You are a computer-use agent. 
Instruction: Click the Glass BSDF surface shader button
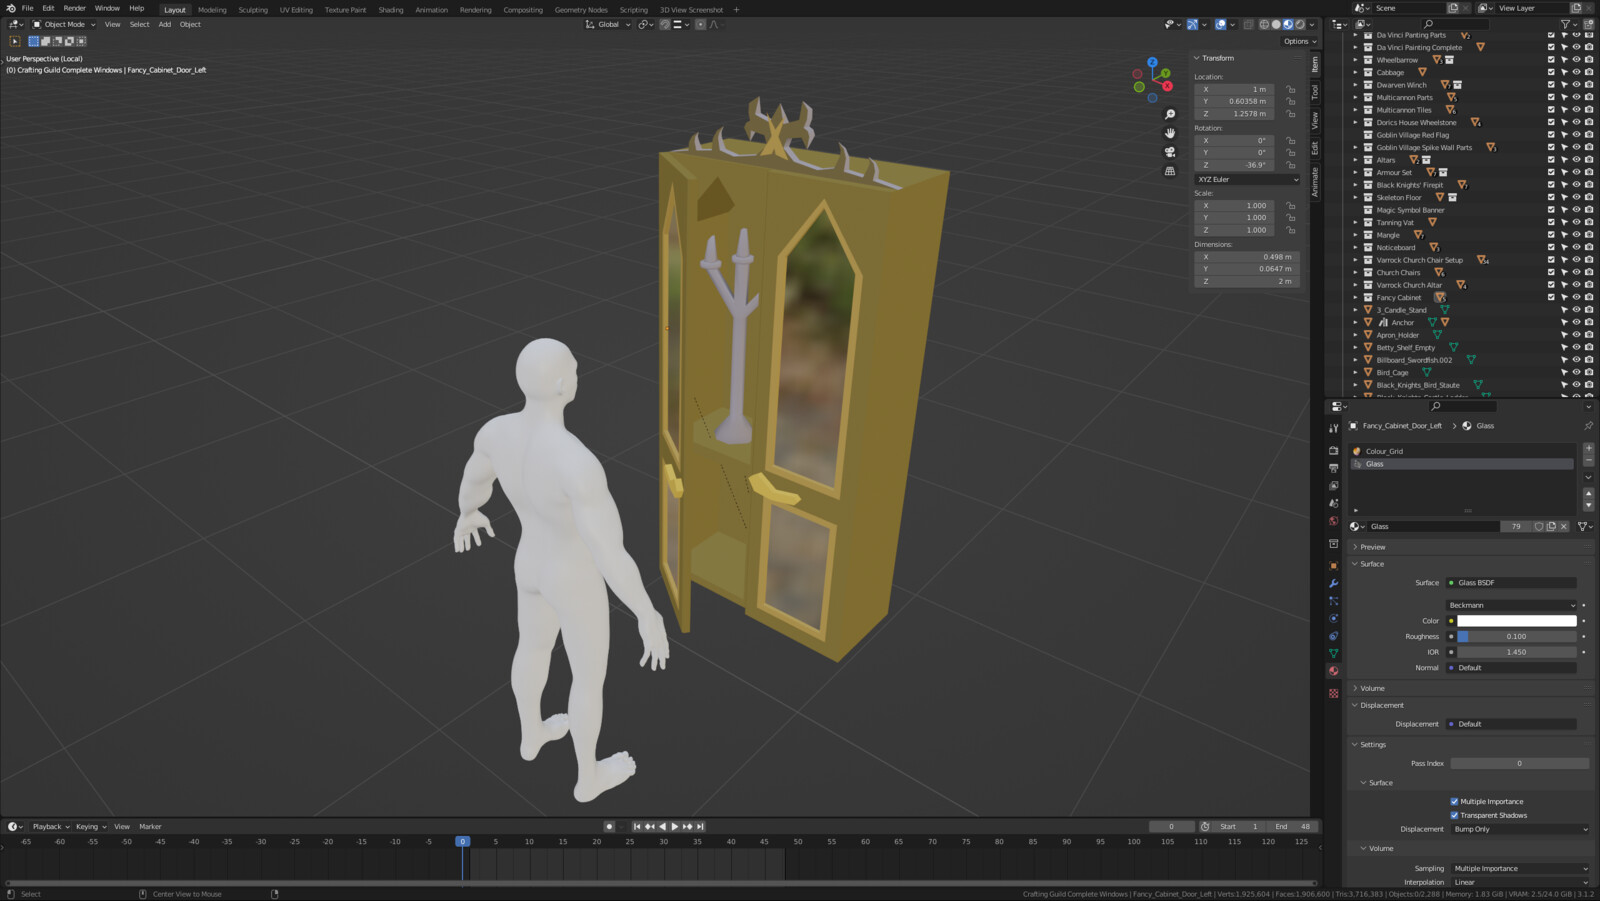click(x=1511, y=582)
